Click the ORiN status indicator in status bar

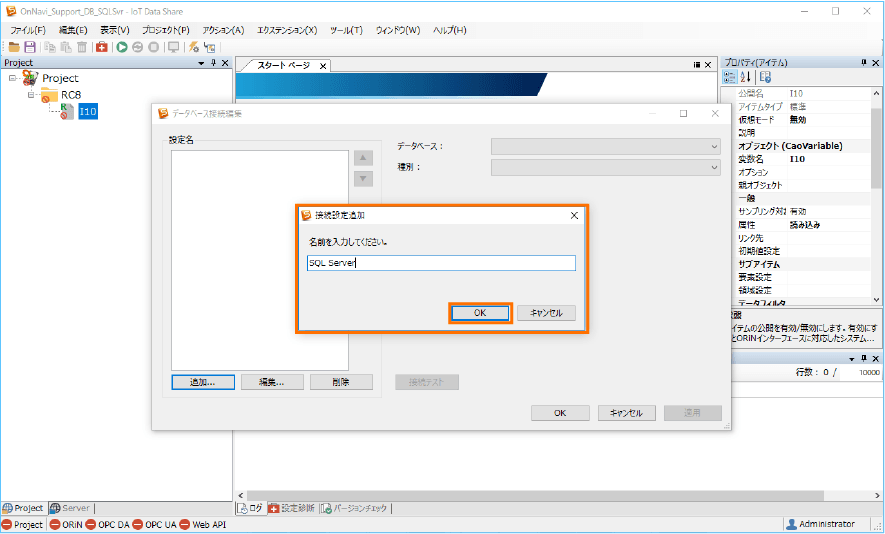(x=68, y=524)
